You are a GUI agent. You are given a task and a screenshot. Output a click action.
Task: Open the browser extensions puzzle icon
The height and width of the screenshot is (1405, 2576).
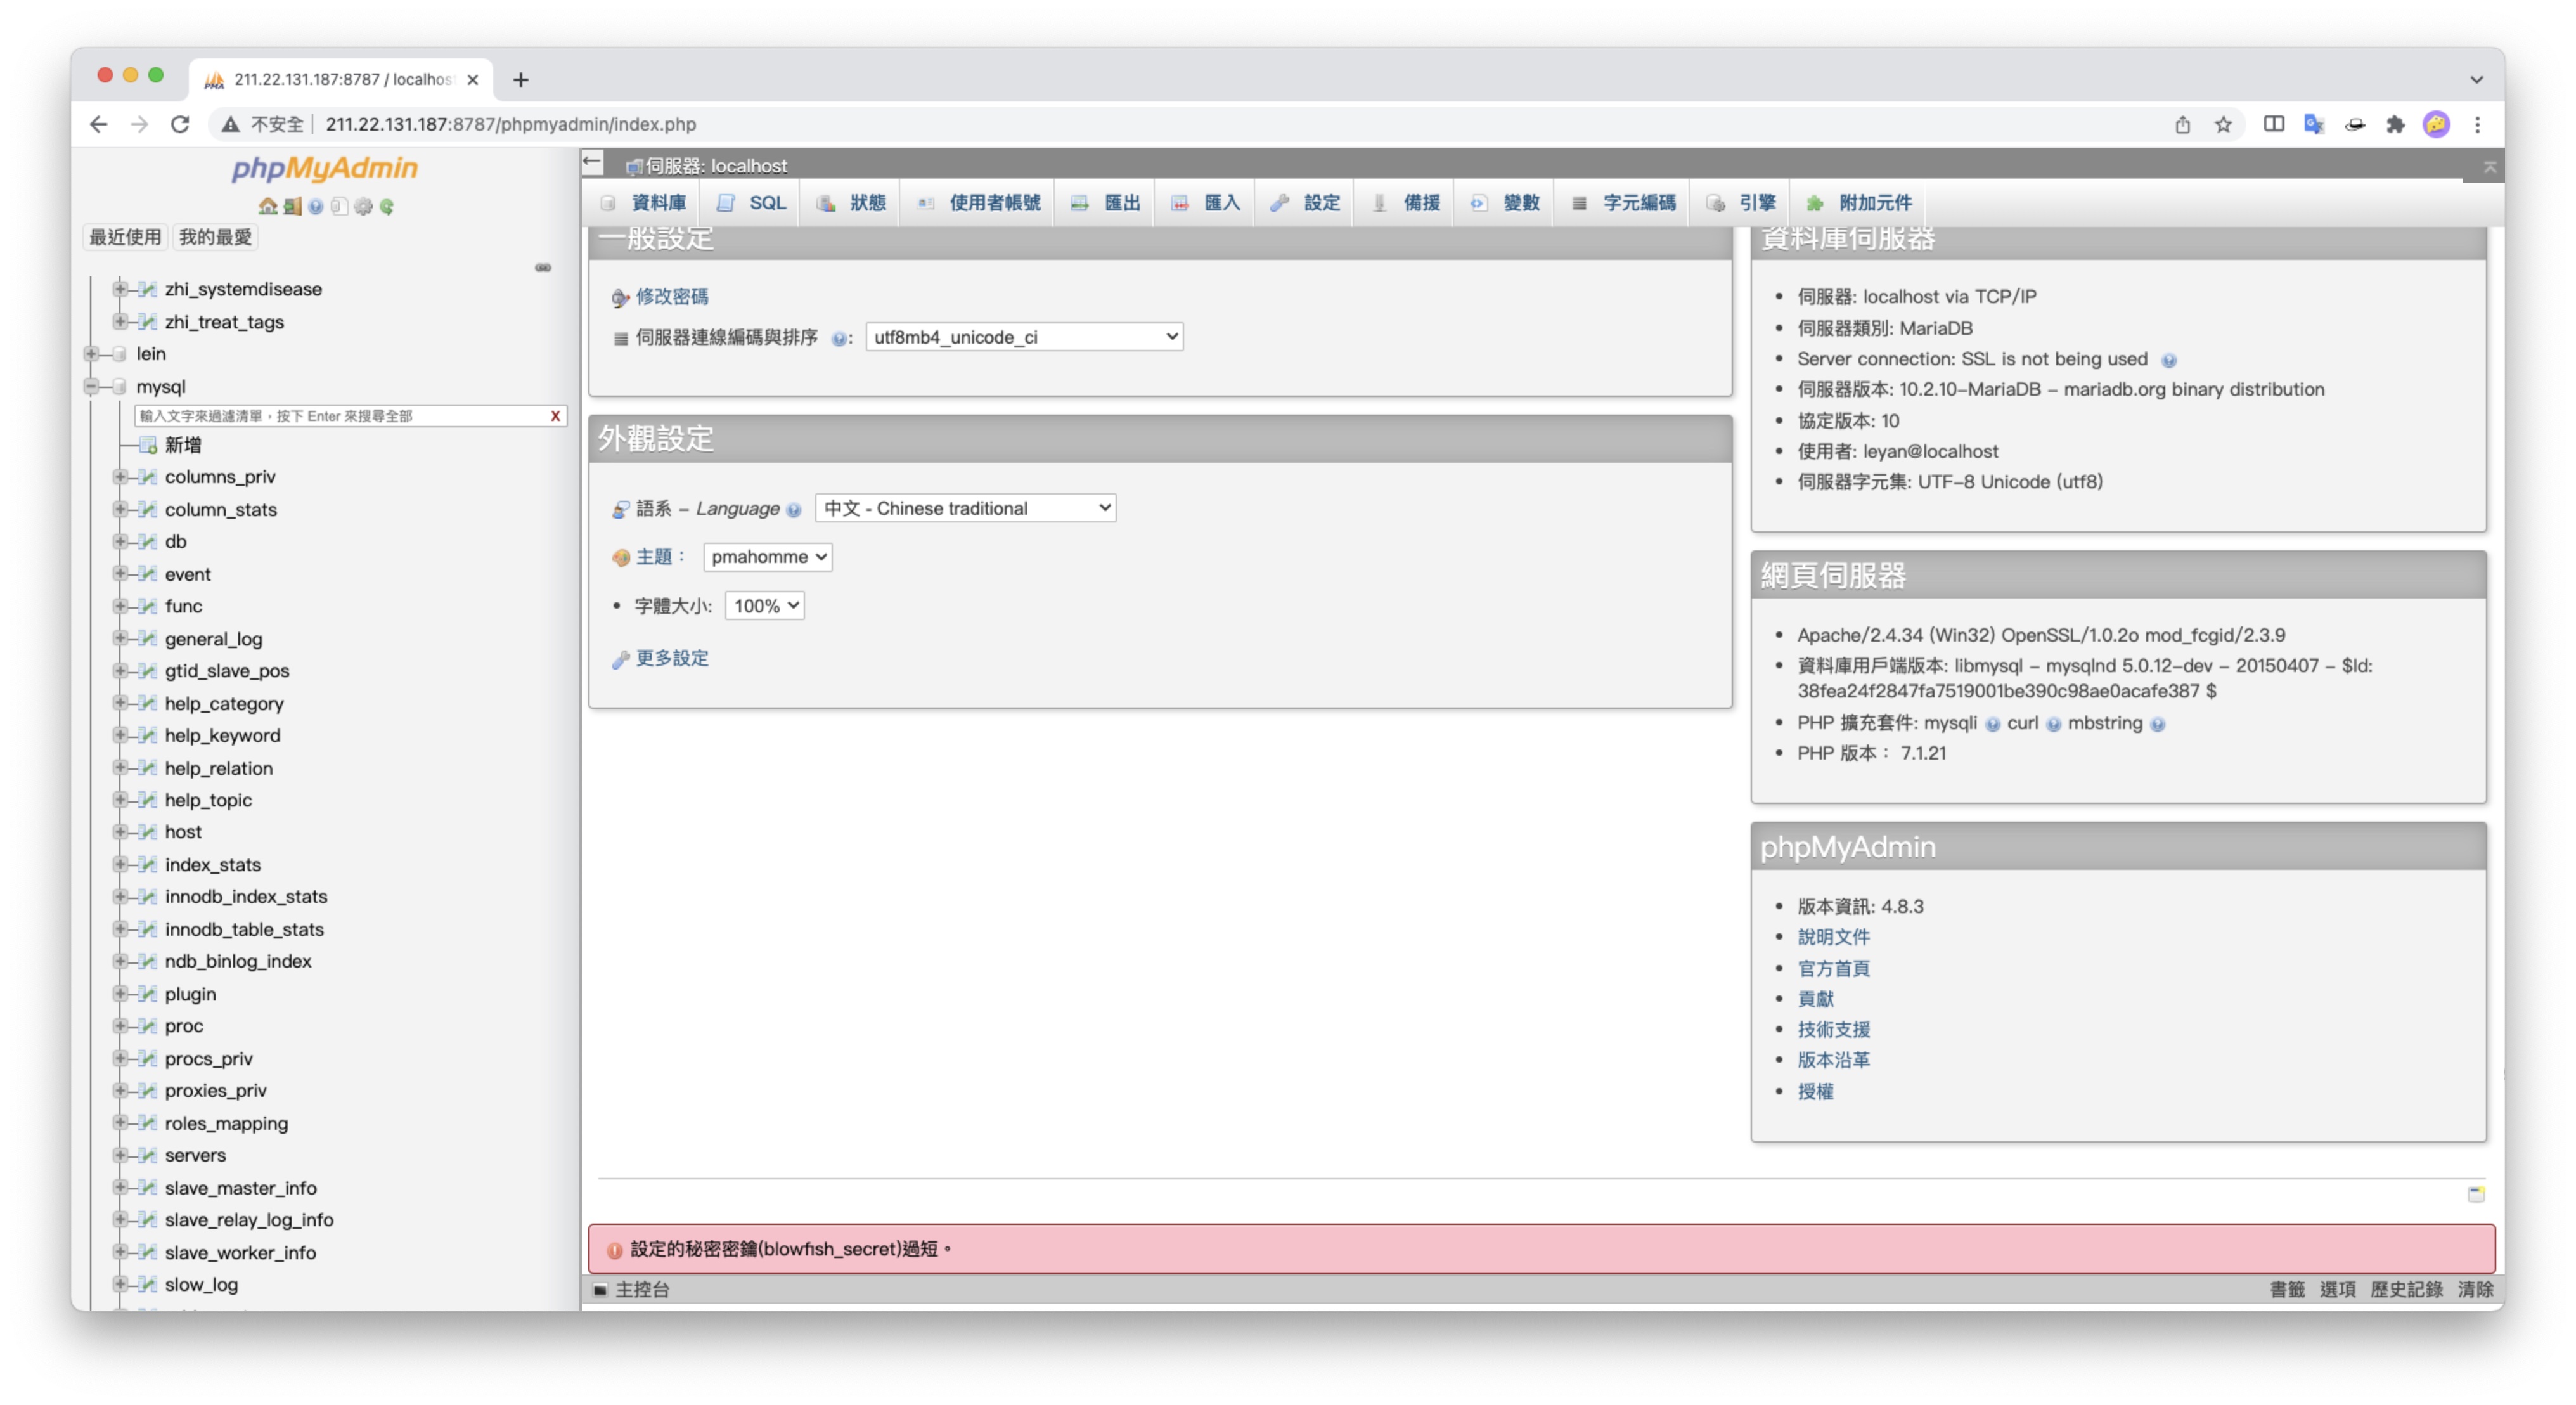point(2395,124)
